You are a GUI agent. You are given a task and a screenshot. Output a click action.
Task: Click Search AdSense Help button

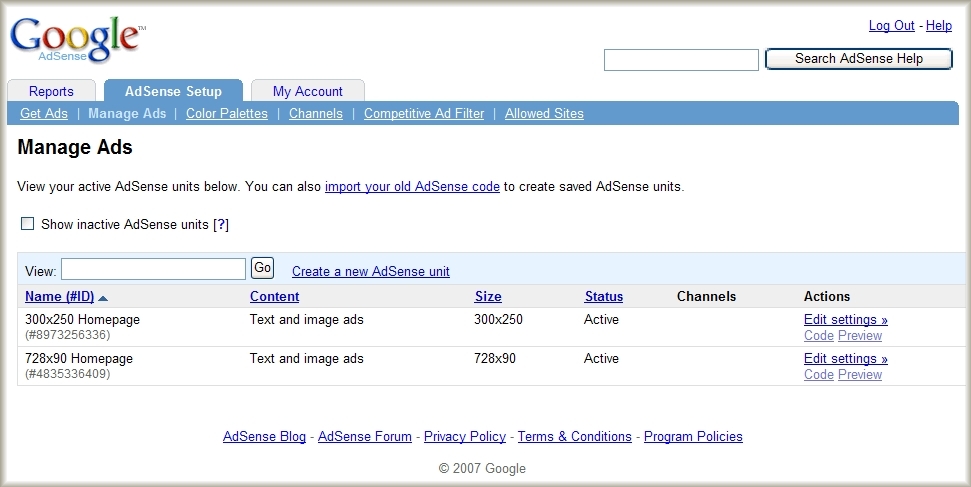(x=859, y=59)
